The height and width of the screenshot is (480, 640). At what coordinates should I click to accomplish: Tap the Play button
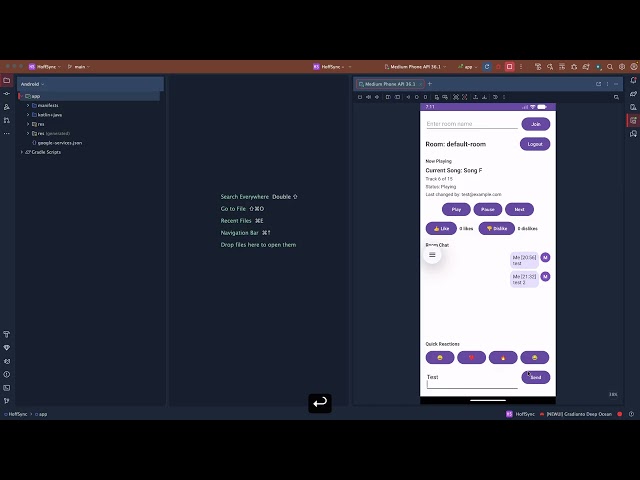tap(456, 209)
